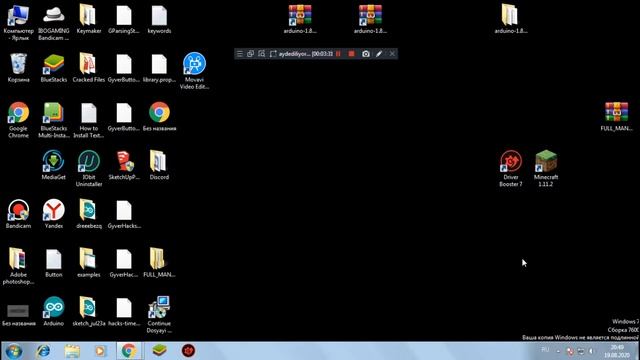Select the SketchUpP installer icon
The height and width of the screenshot is (360, 640).
click(124, 165)
